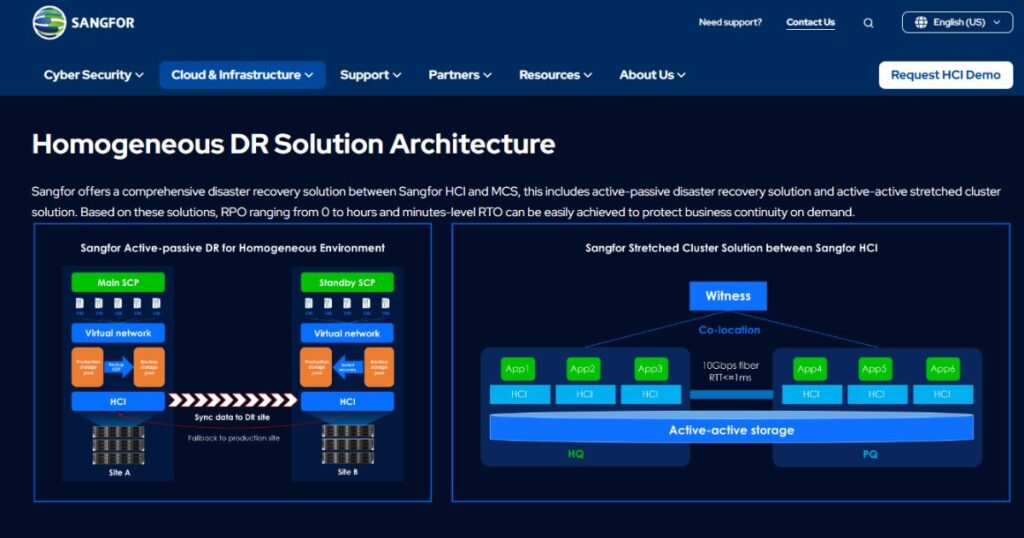1024x538 pixels.
Task: Click the Main SCP green box
Action: point(118,283)
